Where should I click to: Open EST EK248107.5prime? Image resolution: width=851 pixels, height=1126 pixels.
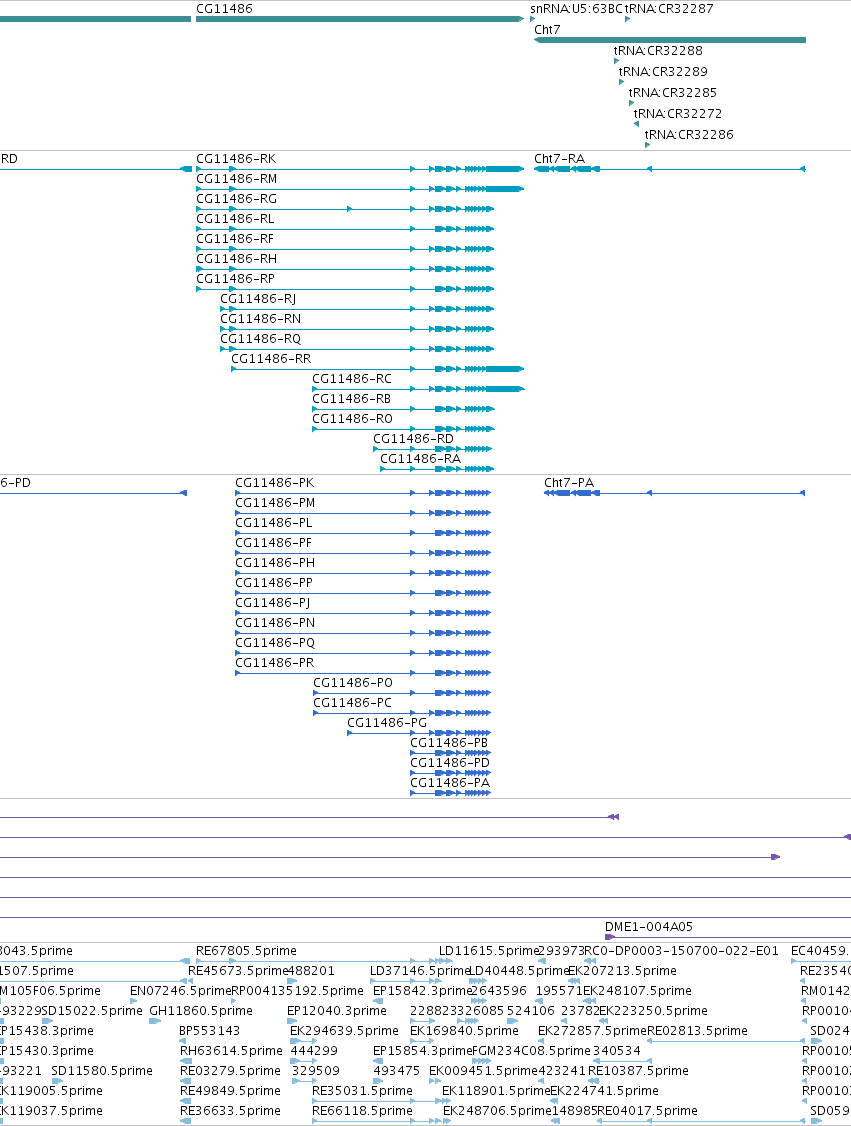point(637,991)
